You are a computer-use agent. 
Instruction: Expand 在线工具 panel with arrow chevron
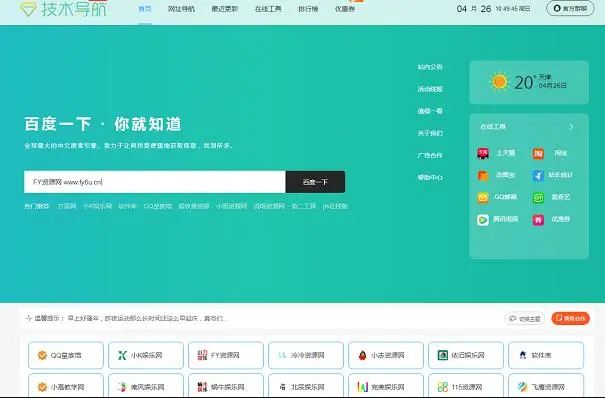(x=571, y=126)
